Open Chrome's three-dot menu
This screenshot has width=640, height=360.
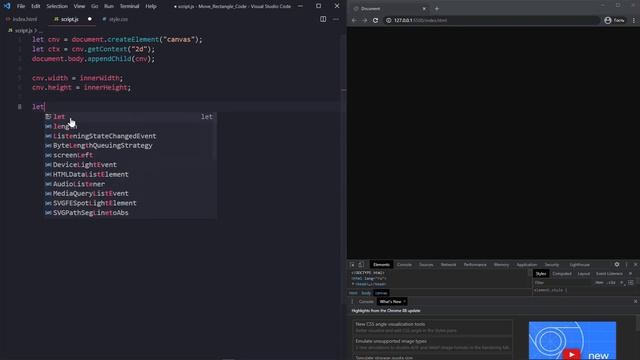pyautogui.click(x=633, y=20)
